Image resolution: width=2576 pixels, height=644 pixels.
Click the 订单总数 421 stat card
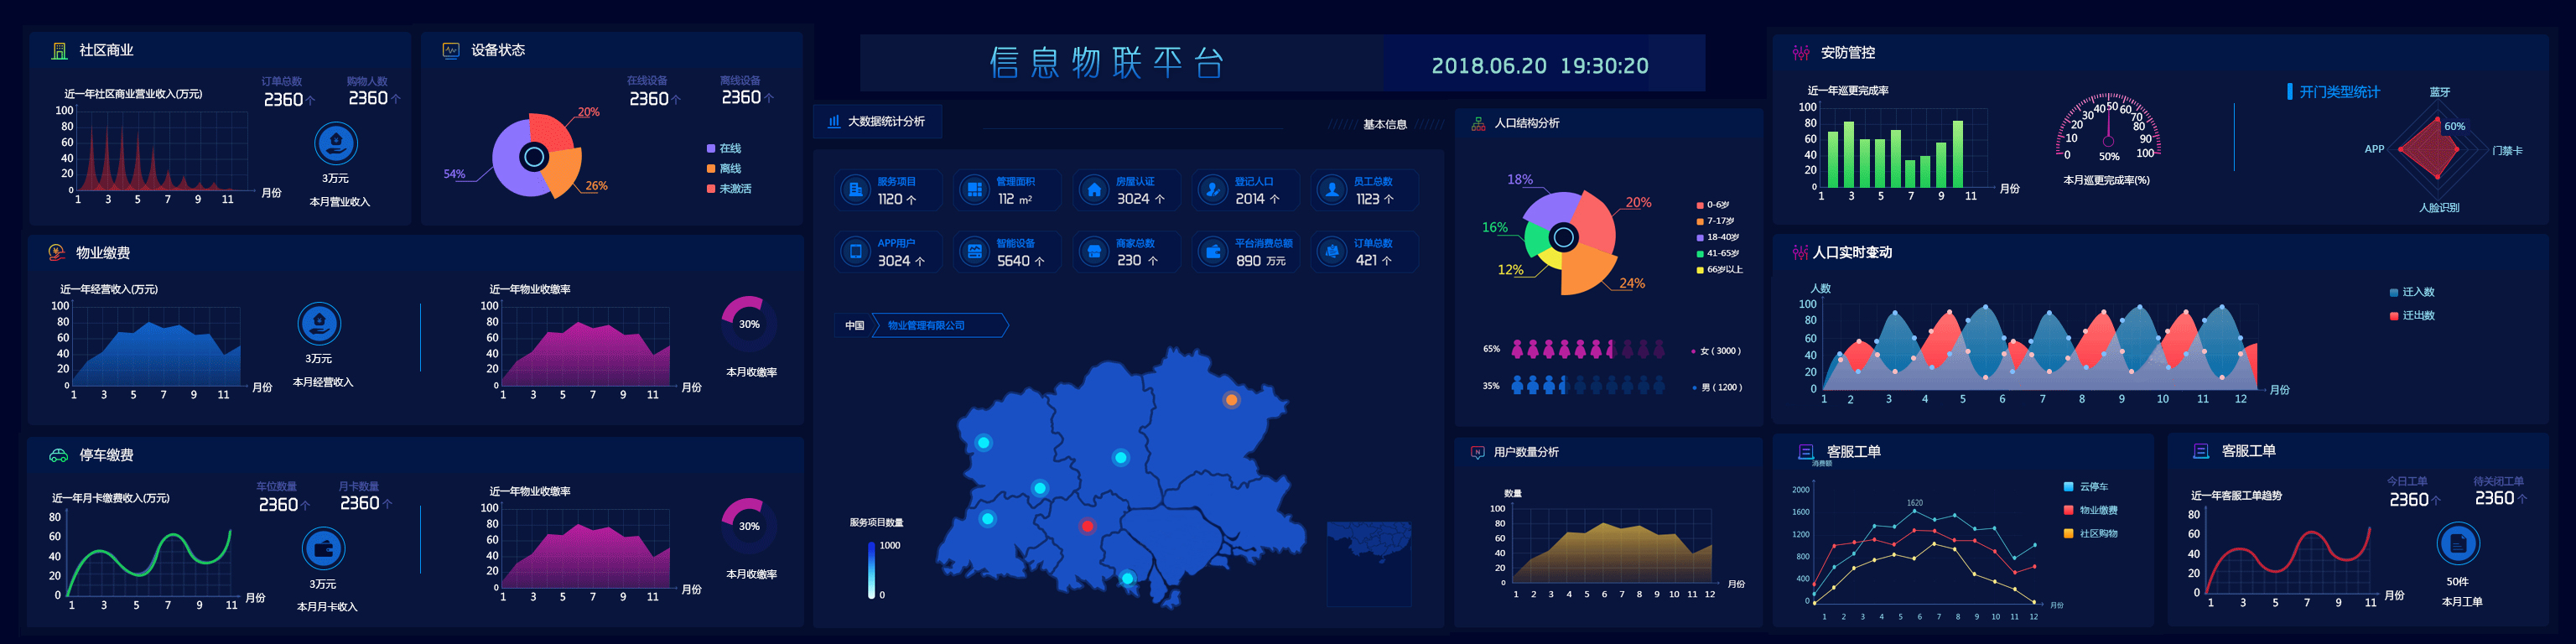tap(1365, 252)
